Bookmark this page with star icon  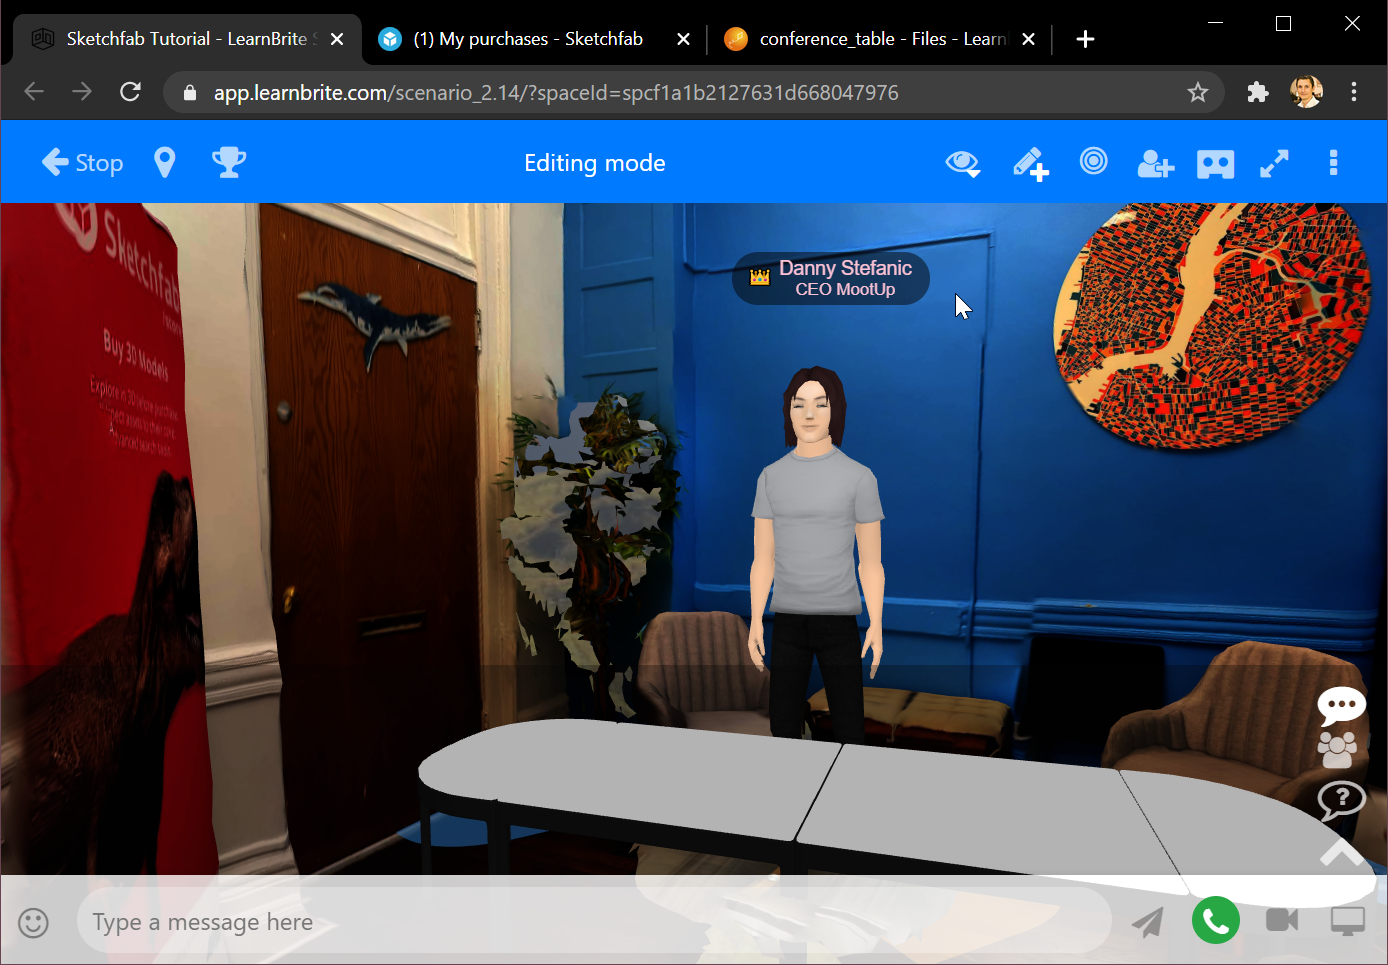1197,93
